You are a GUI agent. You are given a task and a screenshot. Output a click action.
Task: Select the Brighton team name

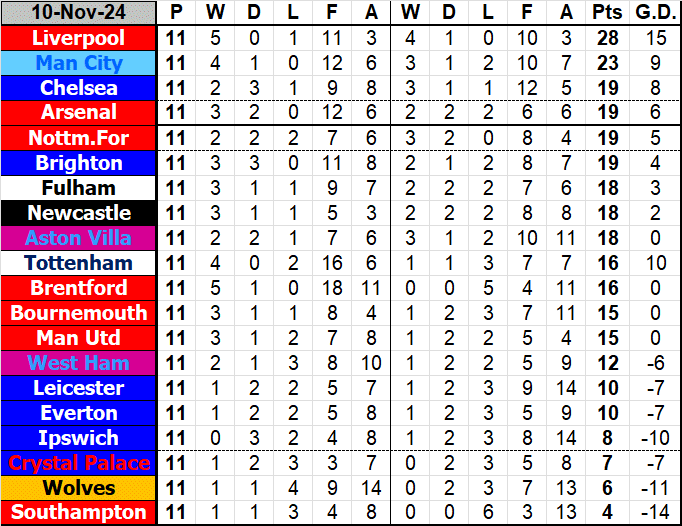(79, 163)
